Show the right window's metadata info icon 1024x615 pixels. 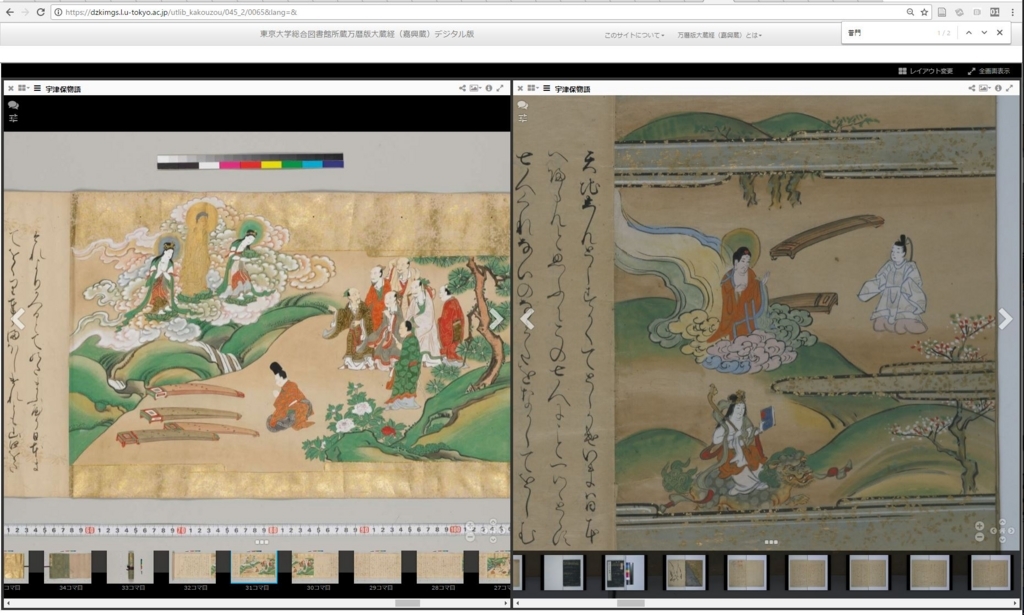tap(998, 88)
